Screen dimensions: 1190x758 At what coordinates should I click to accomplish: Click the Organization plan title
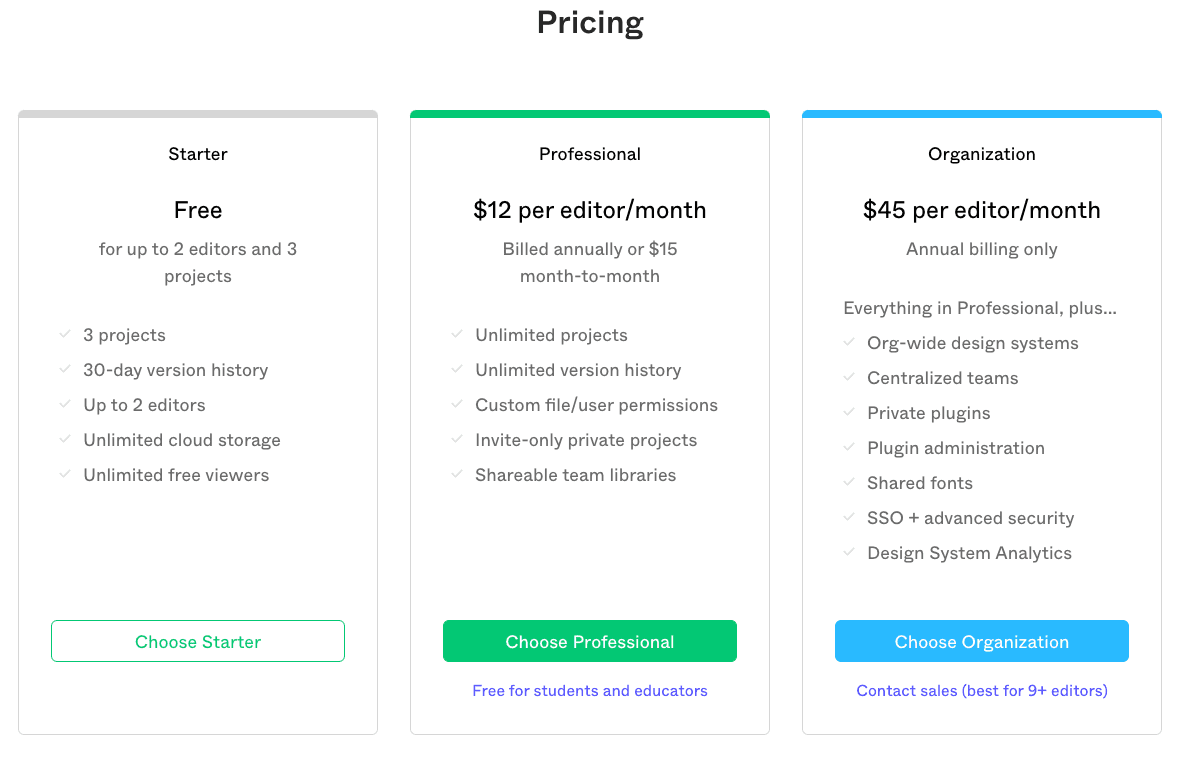[x=982, y=154]
